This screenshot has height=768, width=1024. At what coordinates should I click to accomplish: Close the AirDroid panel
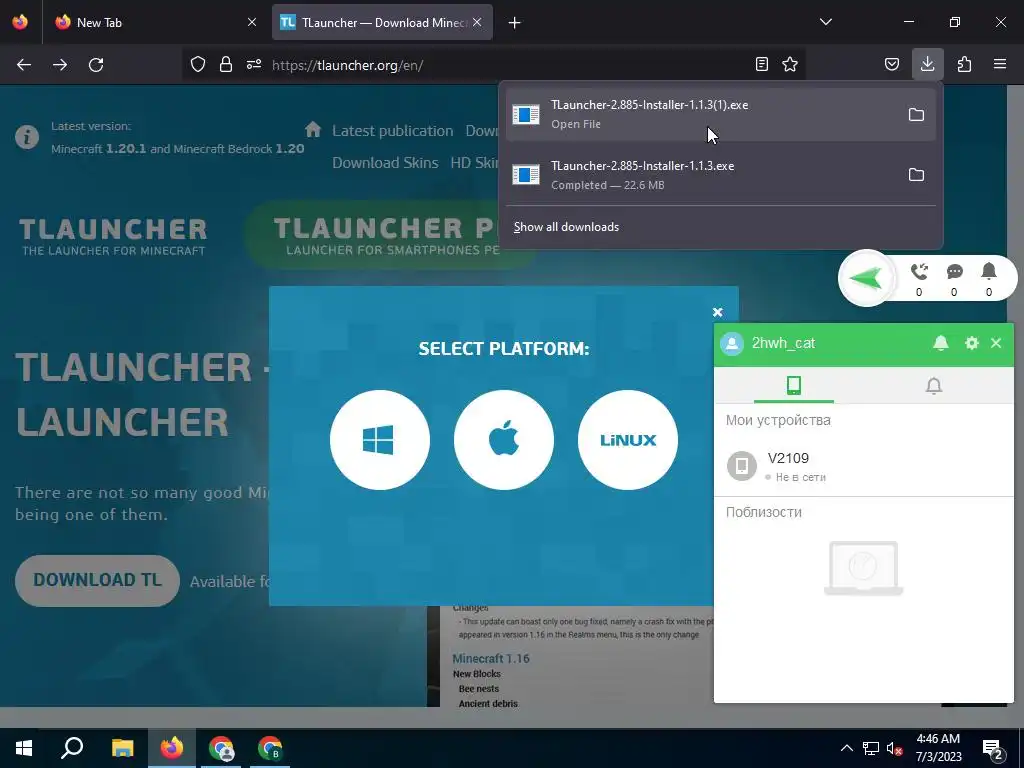click(996, 343)
